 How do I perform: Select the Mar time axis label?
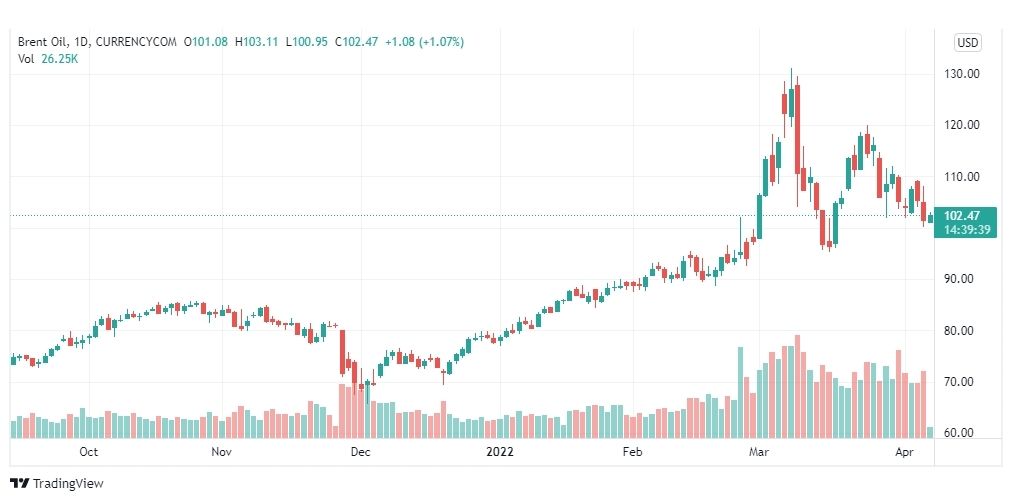click(758, 452)
